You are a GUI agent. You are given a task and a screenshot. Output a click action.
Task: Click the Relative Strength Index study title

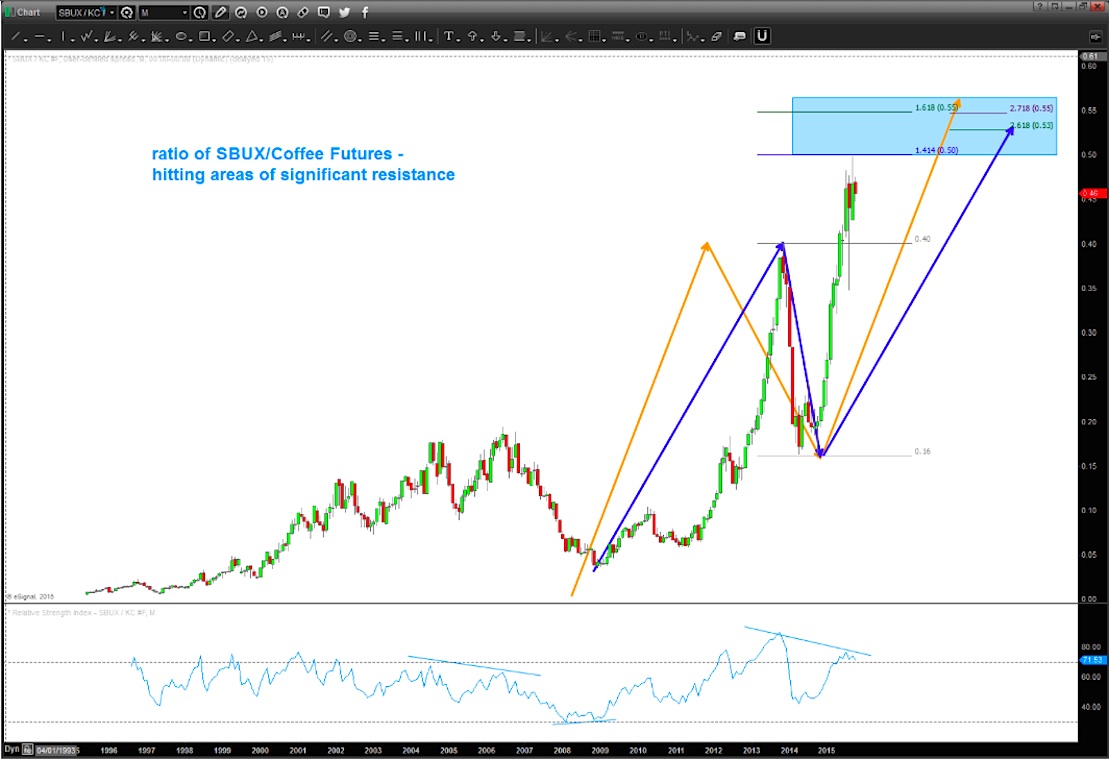click(83, 613)
